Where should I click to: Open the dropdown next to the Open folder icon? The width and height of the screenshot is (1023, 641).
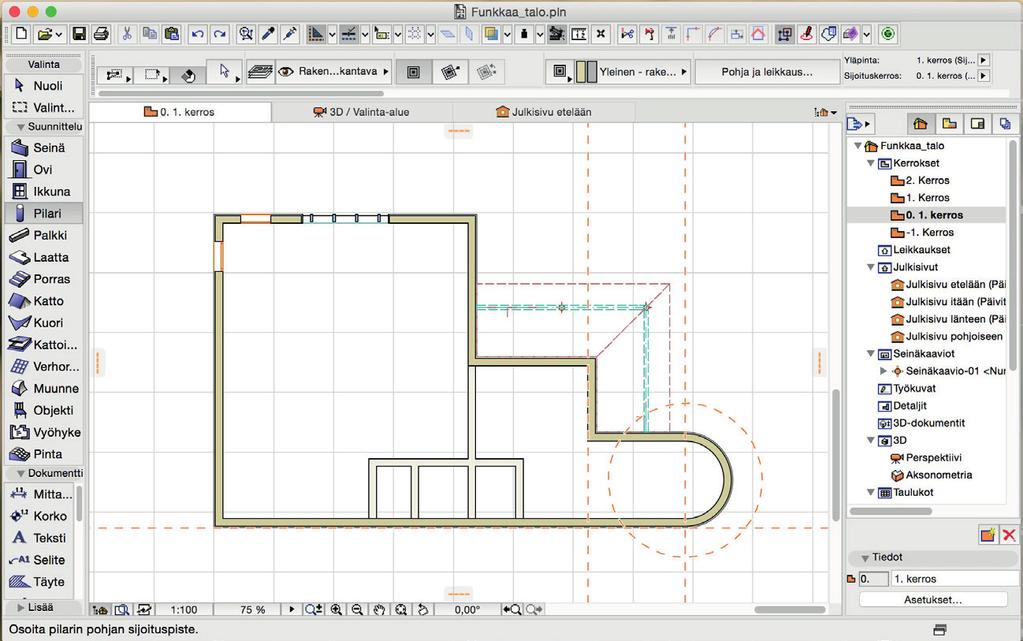[x=59, y=34]
